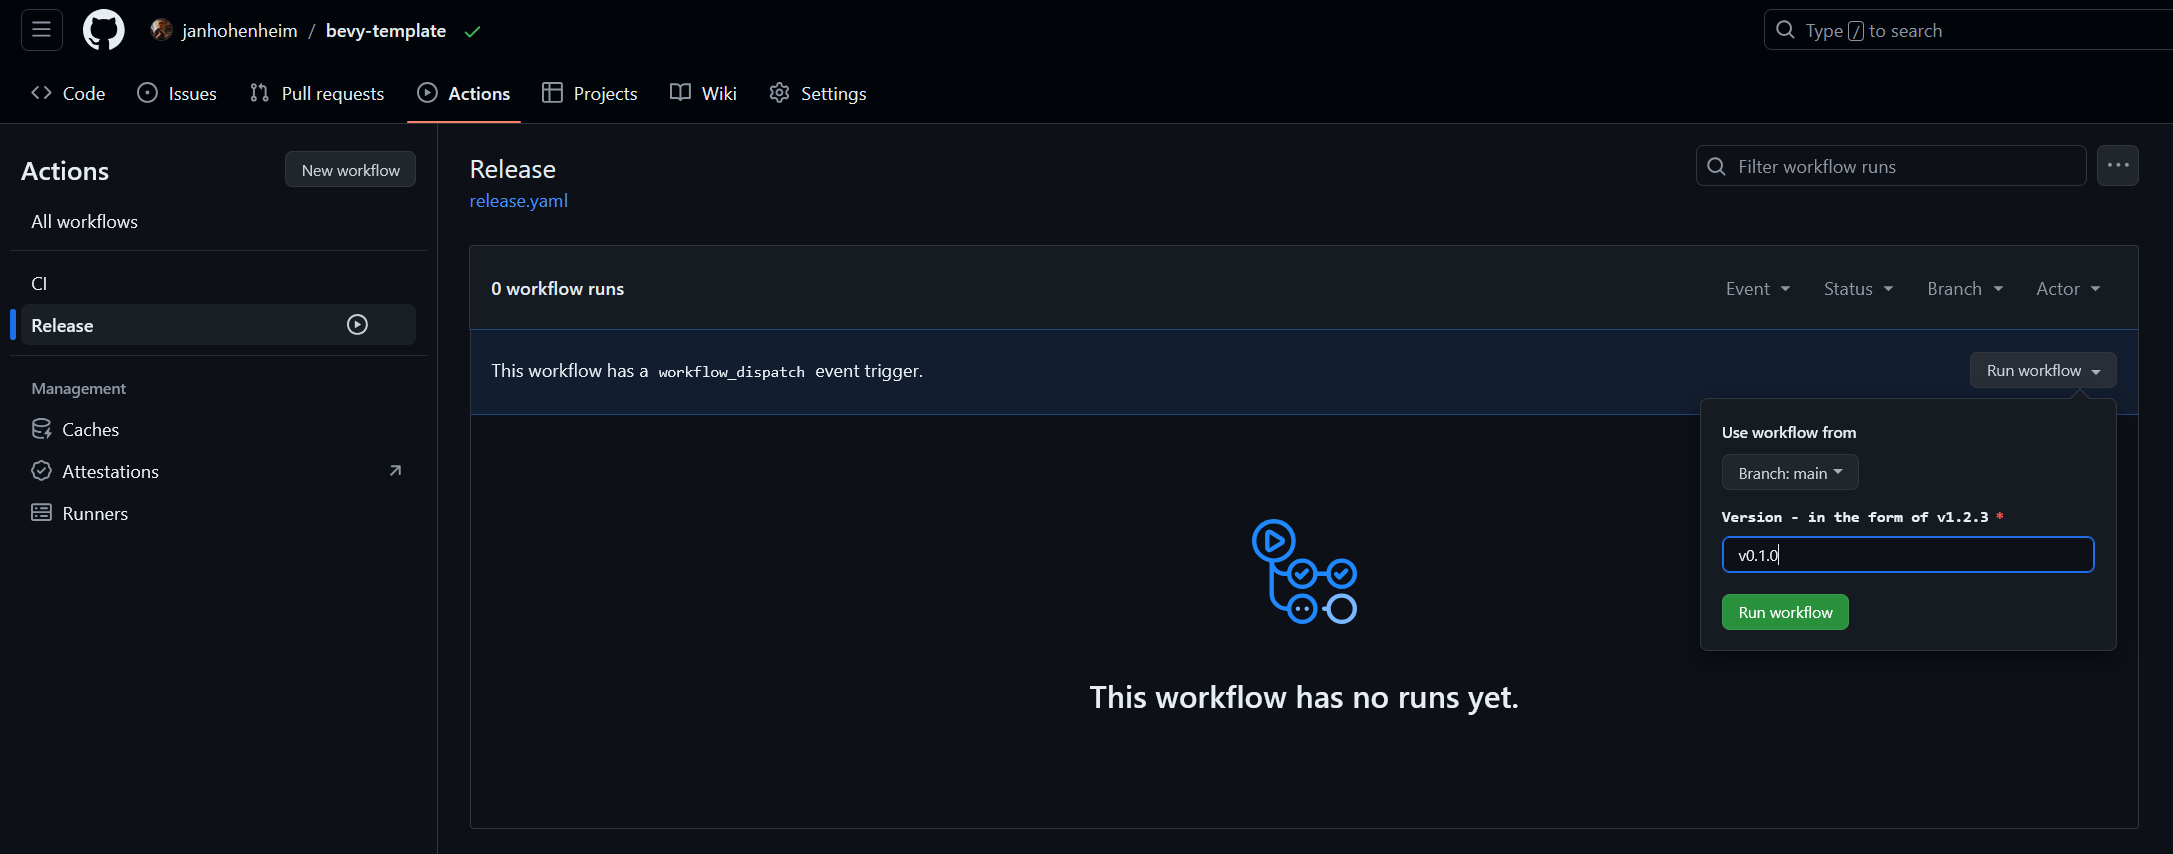Click the play icon beside Release workflow

coord(357,325)
